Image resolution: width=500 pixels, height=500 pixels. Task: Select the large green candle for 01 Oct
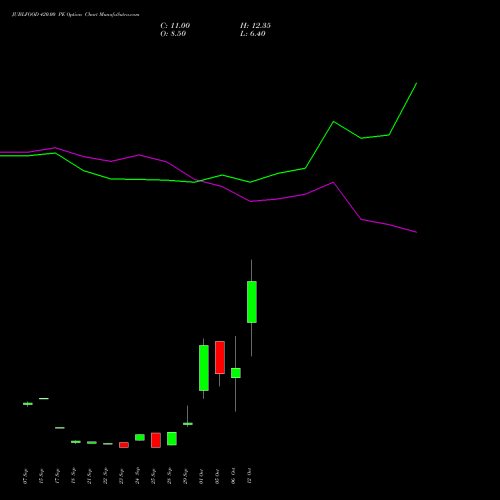tap(204, 368)
